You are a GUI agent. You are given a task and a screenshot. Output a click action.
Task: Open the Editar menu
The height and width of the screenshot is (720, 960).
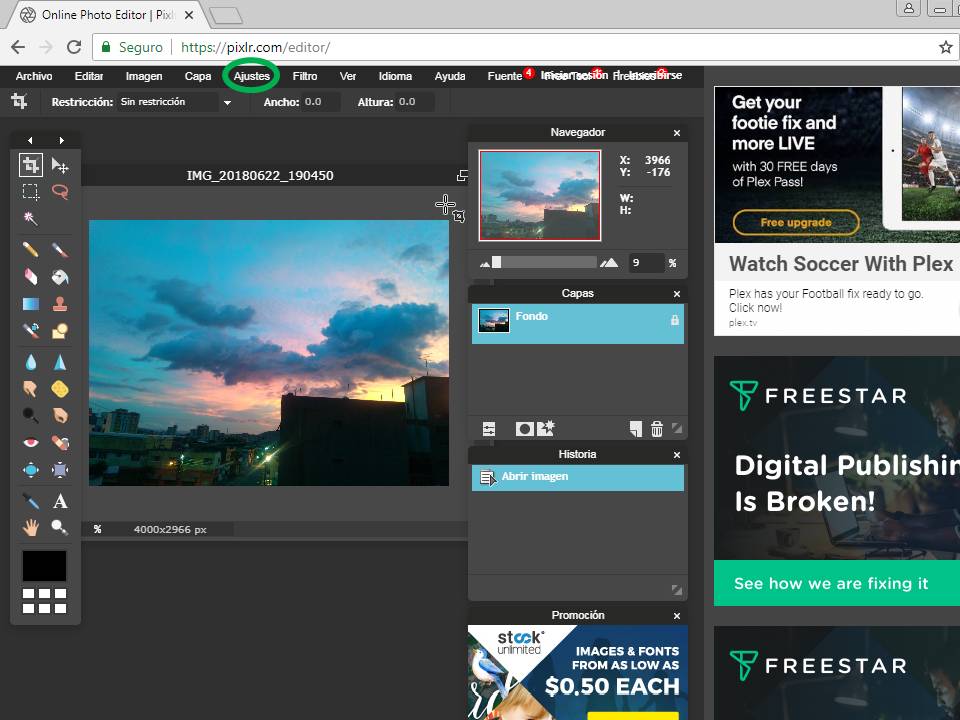point(89,76)
